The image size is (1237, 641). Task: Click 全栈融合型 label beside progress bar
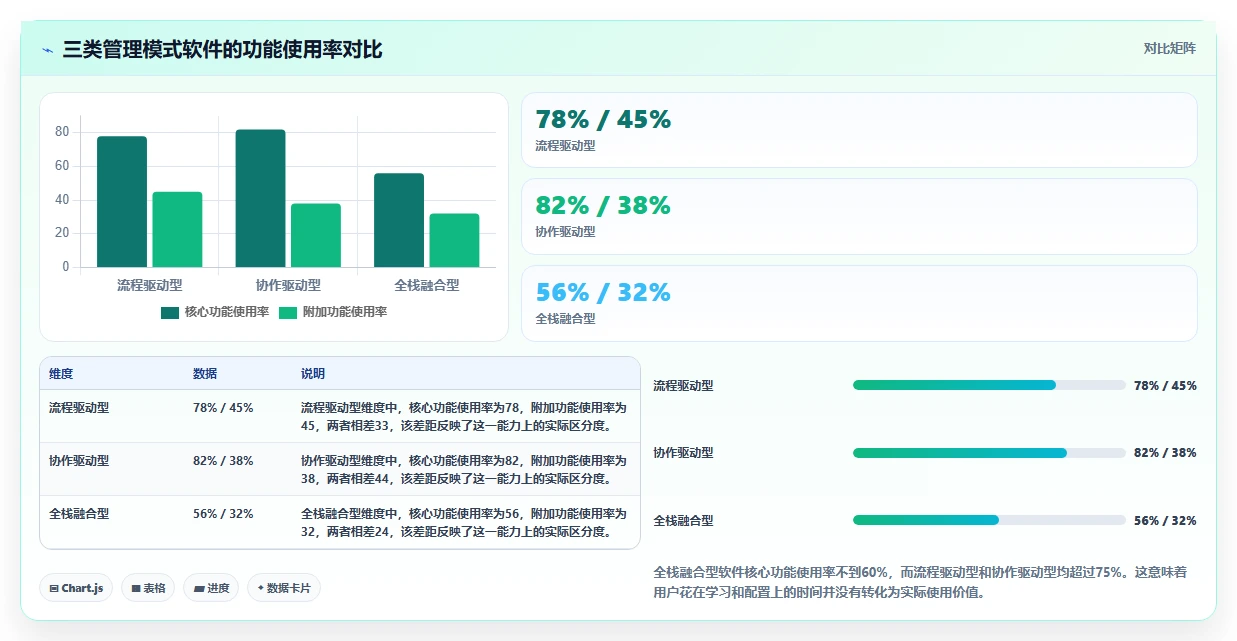pyautogui.click(x=683, y=520)
